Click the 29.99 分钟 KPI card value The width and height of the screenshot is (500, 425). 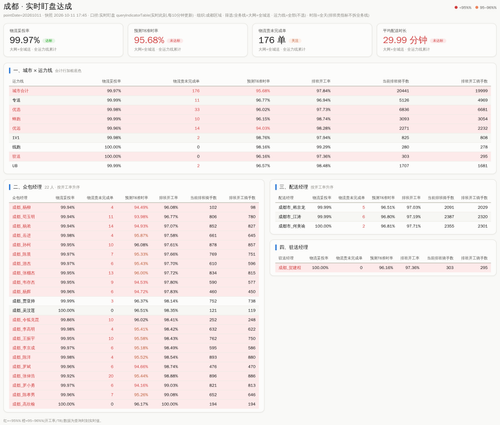[405, 40]
